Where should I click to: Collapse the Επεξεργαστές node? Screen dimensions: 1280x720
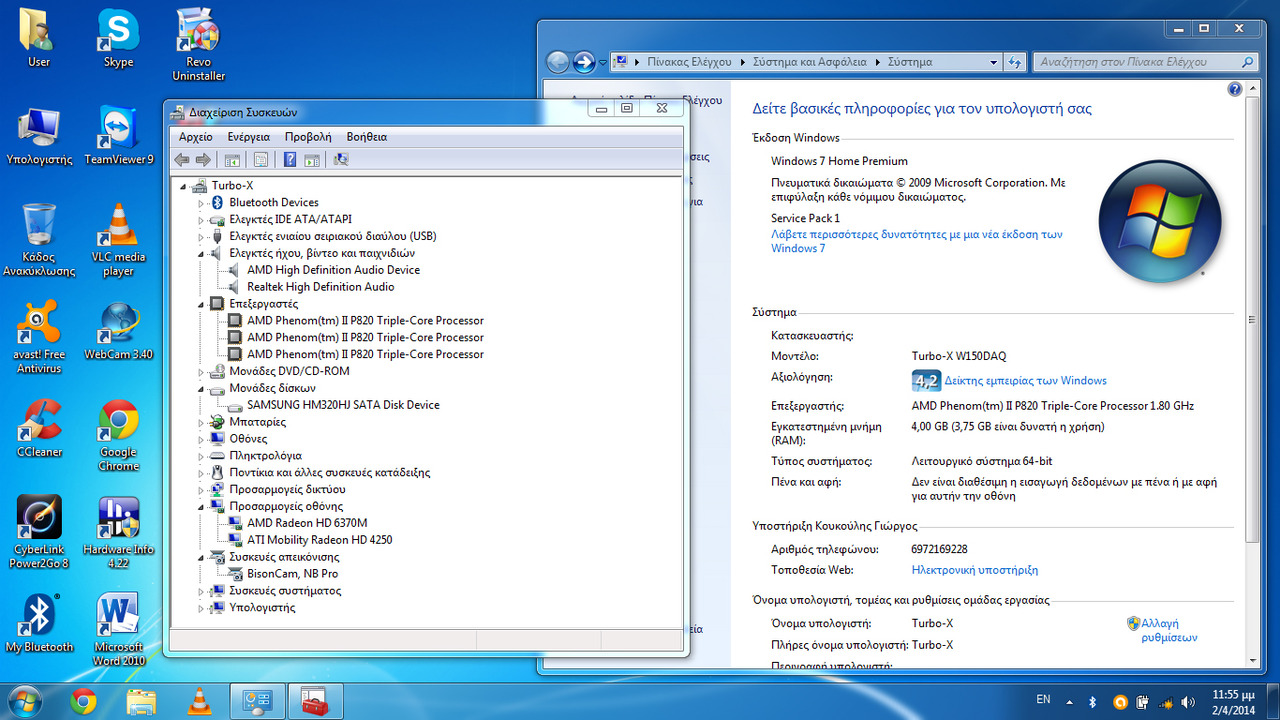coord(201,304)
